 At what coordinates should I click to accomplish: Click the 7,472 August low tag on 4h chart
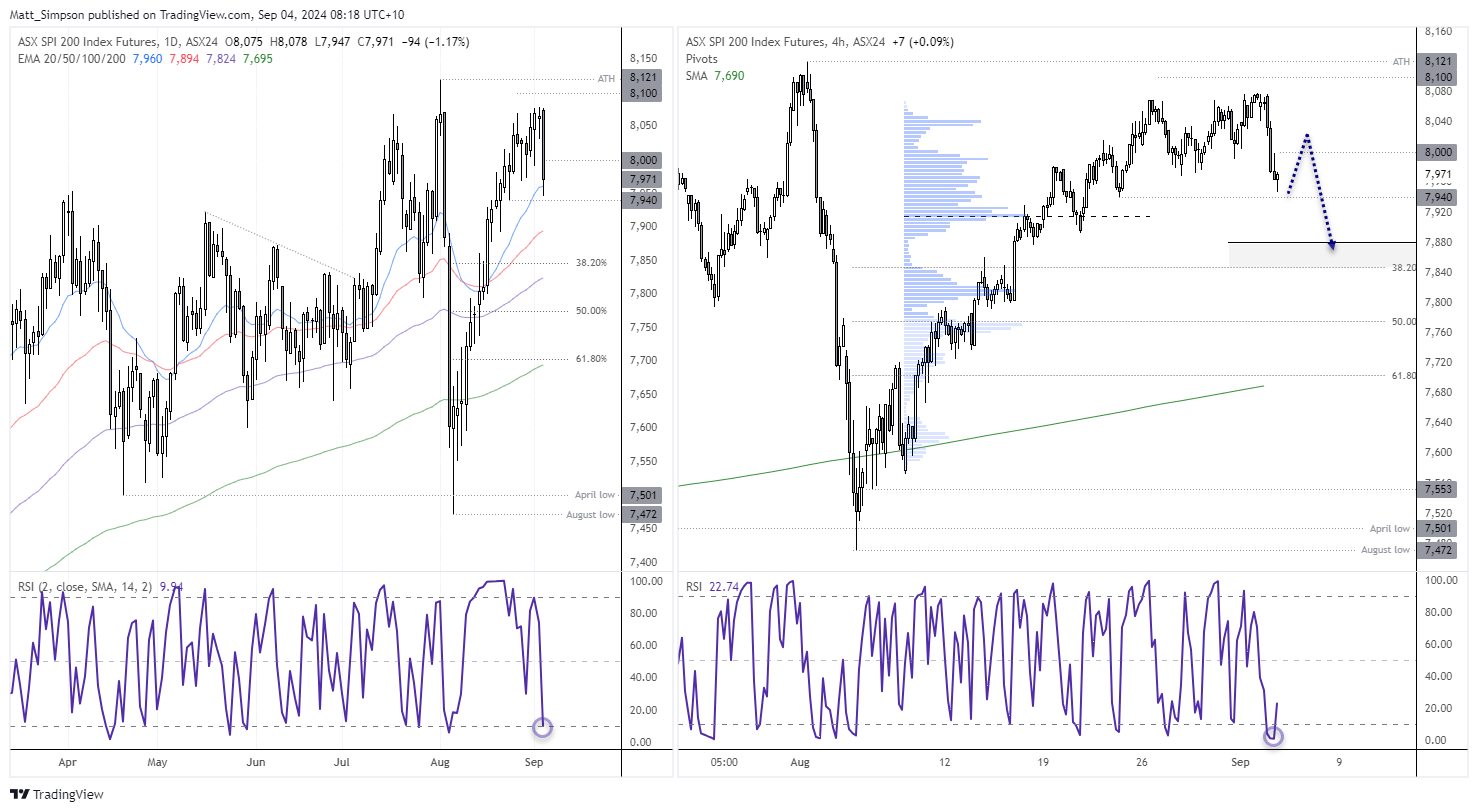1435,550
